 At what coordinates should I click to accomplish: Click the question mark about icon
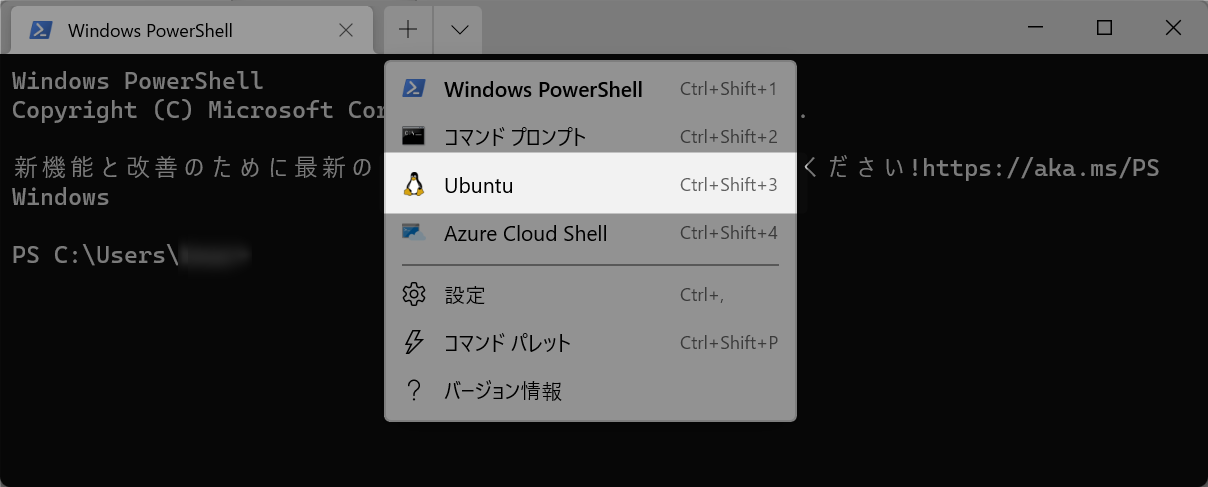414,391
